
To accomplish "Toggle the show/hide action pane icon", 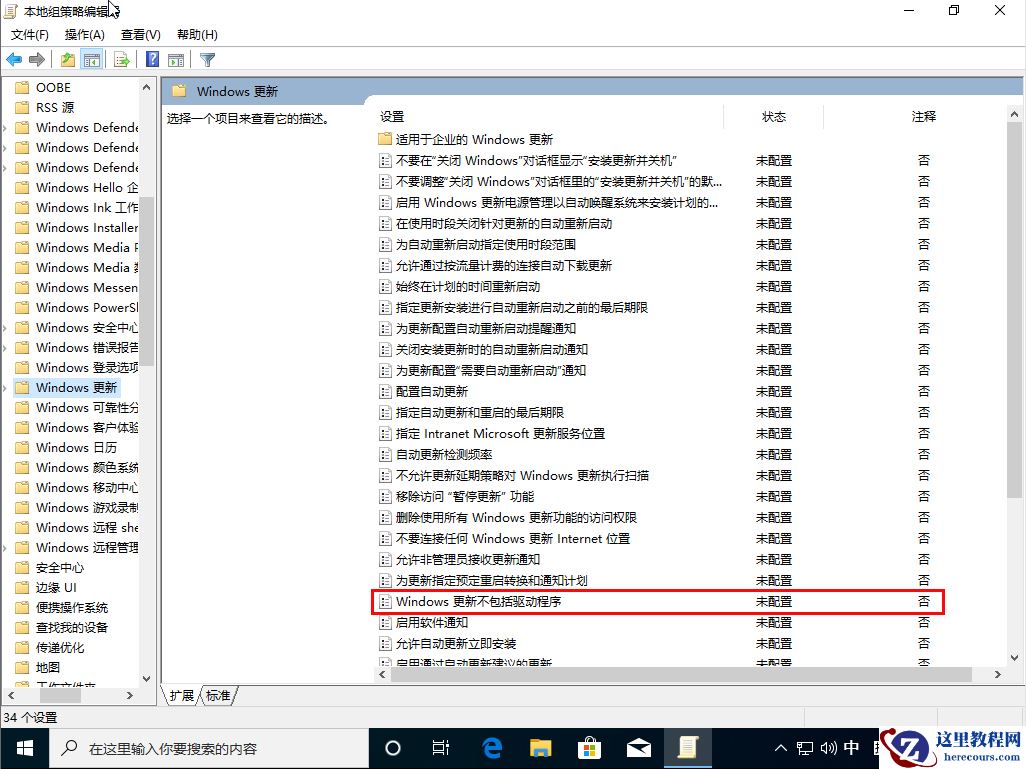I will tap(177, 59).
